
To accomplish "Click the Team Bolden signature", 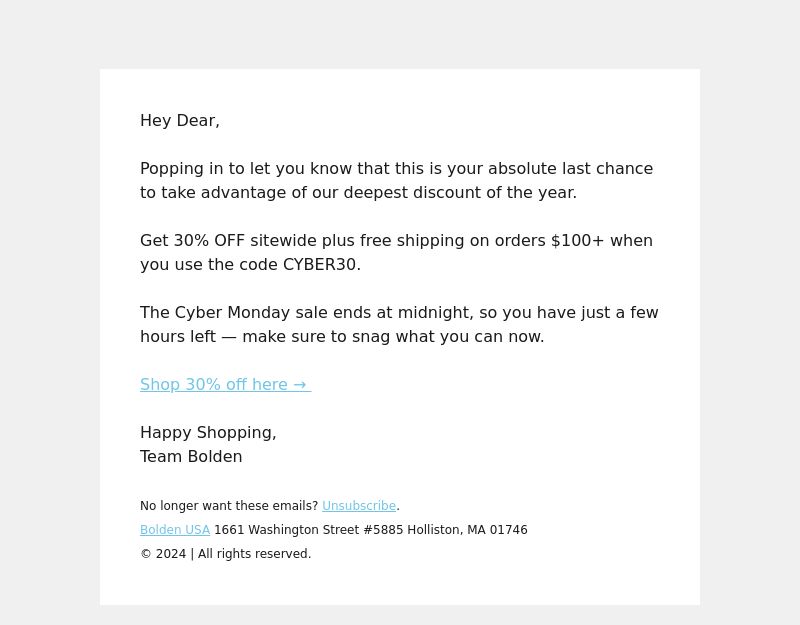I will pyautogui.click(x=191, y=456).
